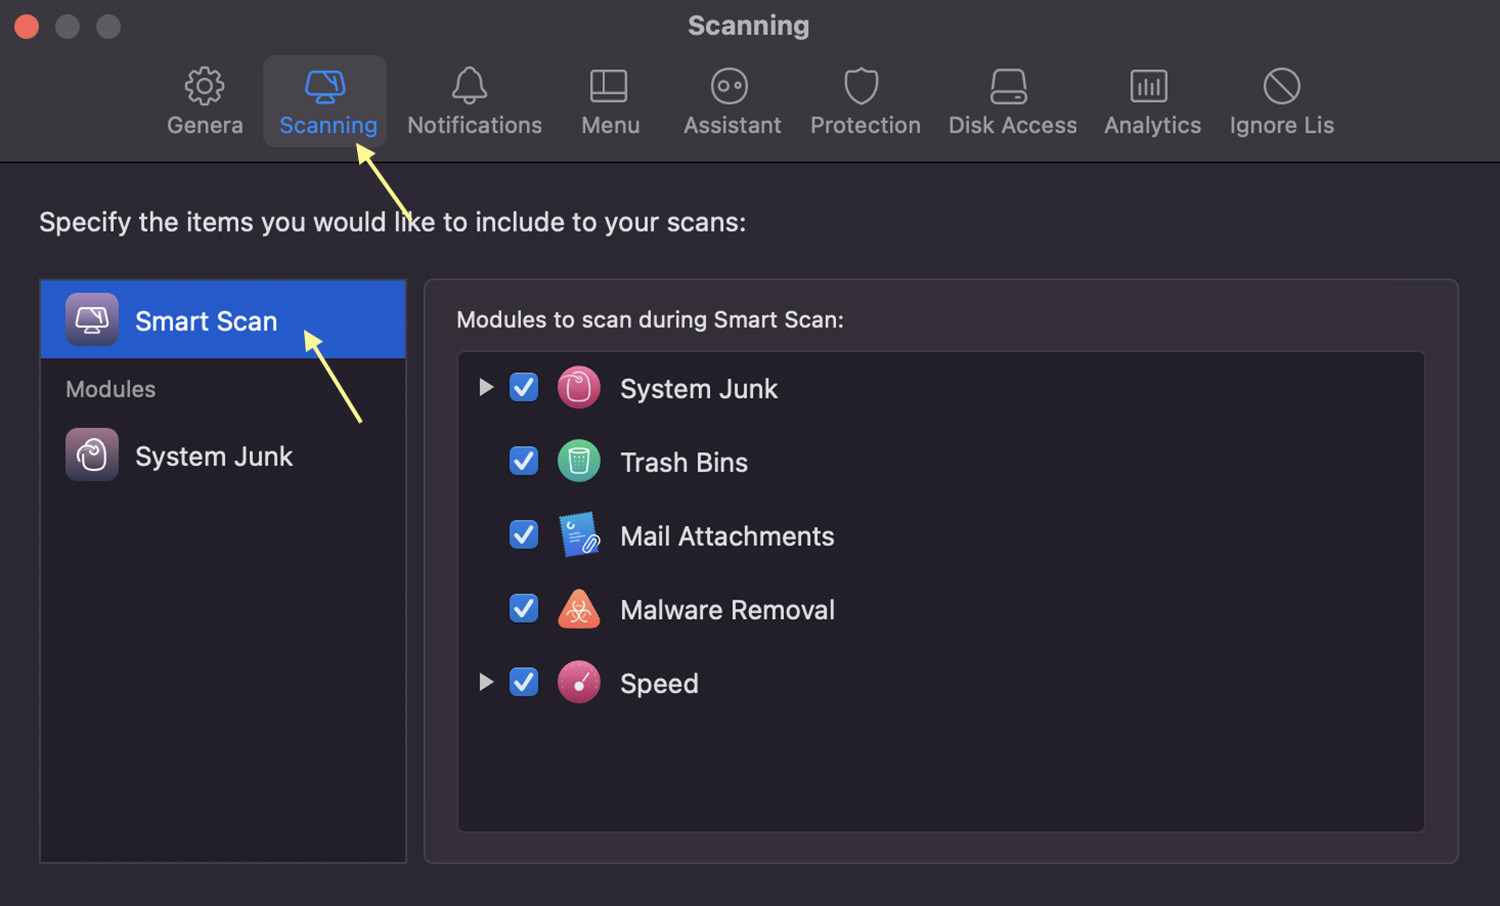Select Smart Scan text in the sidebar
The image size is (1500, 906).
[206, 321]
